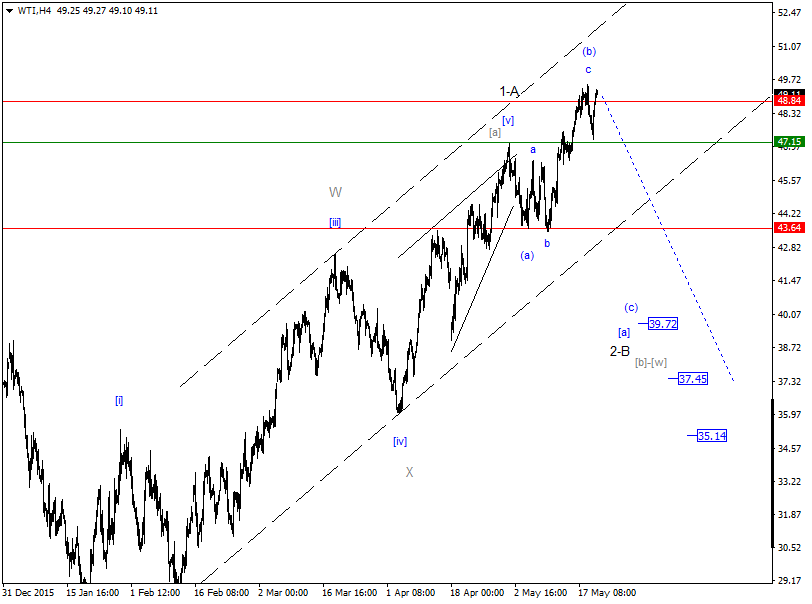Screen dimensions: 812x604
Task: Select the blue 39.72 target label
Action: [x=662, y=324]
